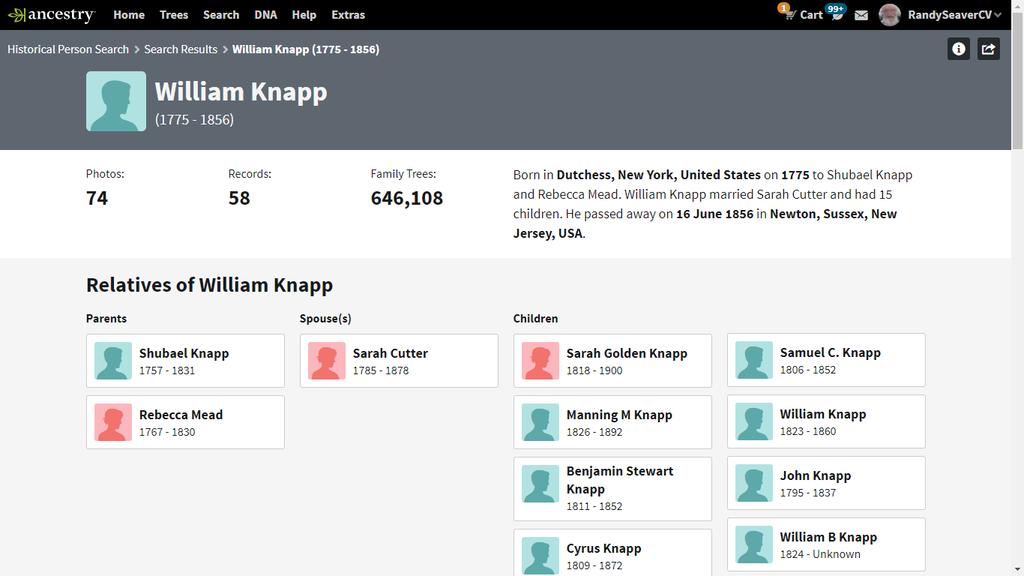Viewport: 1024px width, 576px height.
Task: Expand the RandySeaverCV account dropdown arrow
Action: [x=998, y=15]
